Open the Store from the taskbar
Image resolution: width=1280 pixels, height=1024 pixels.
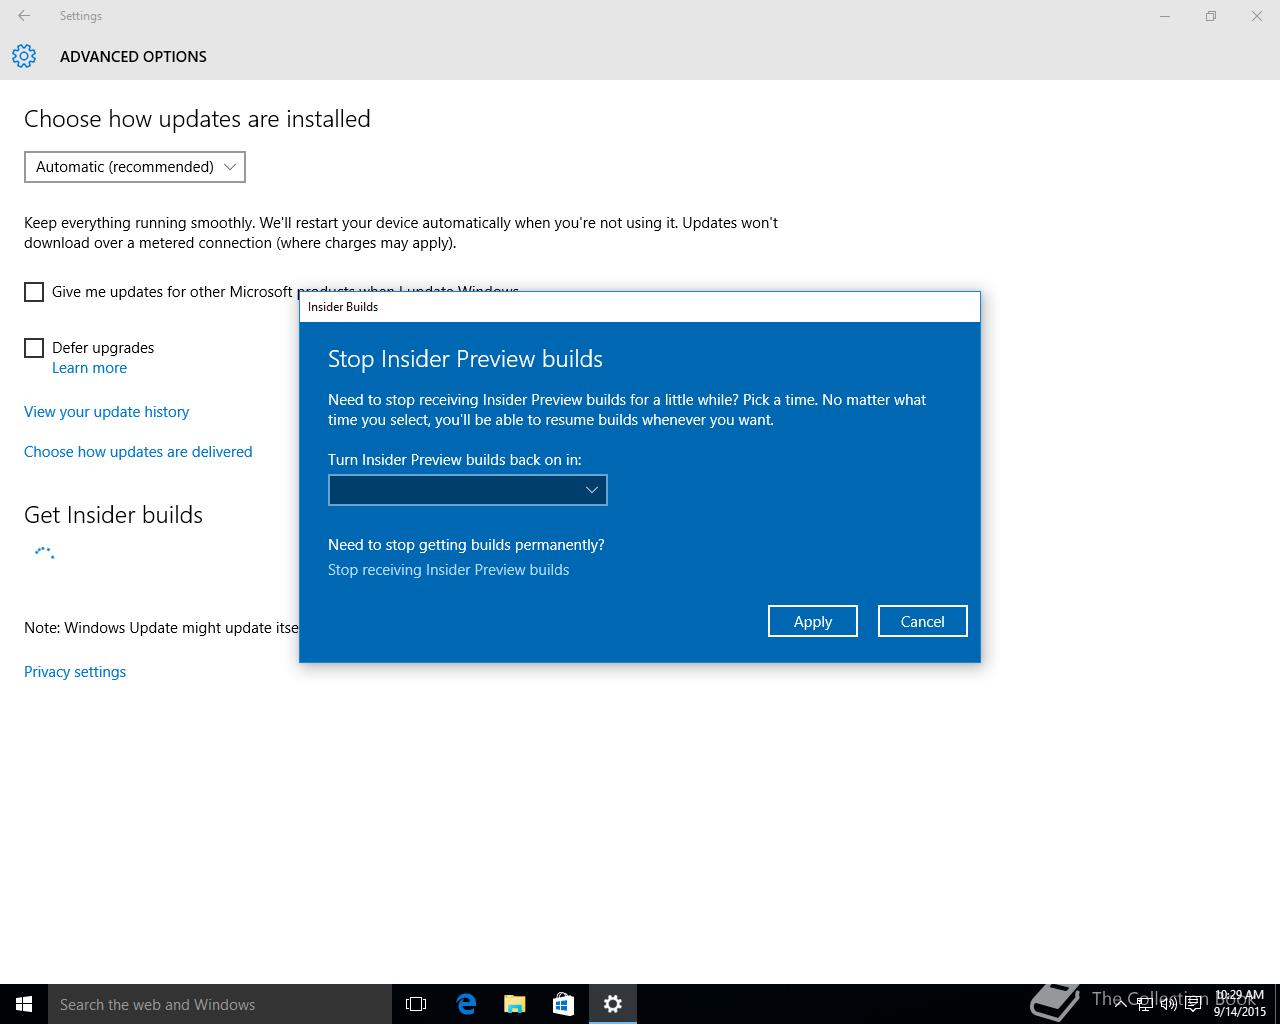pyautogui.click(x=563, y=1004)
